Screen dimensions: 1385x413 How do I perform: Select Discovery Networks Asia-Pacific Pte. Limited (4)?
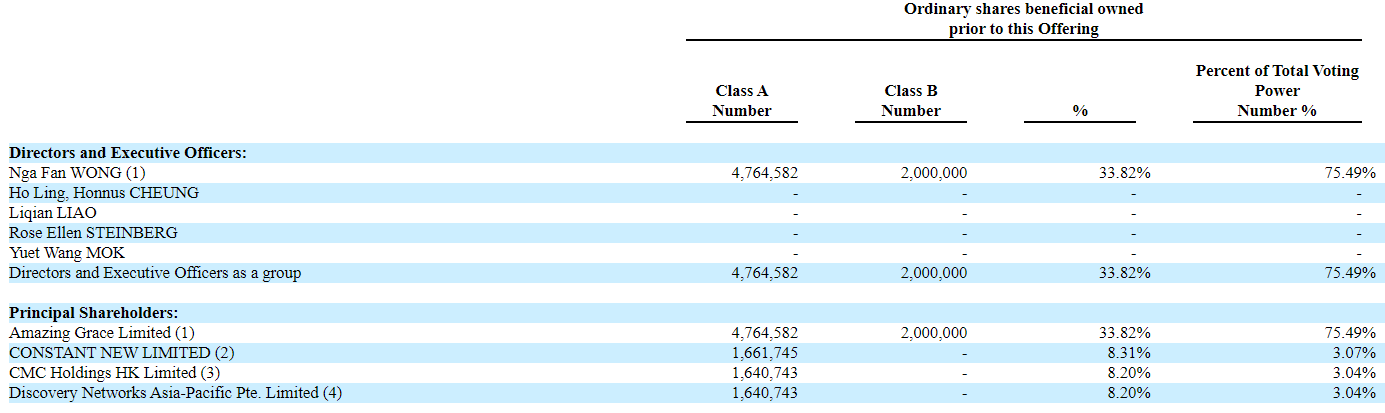click(x=175, y=393)
